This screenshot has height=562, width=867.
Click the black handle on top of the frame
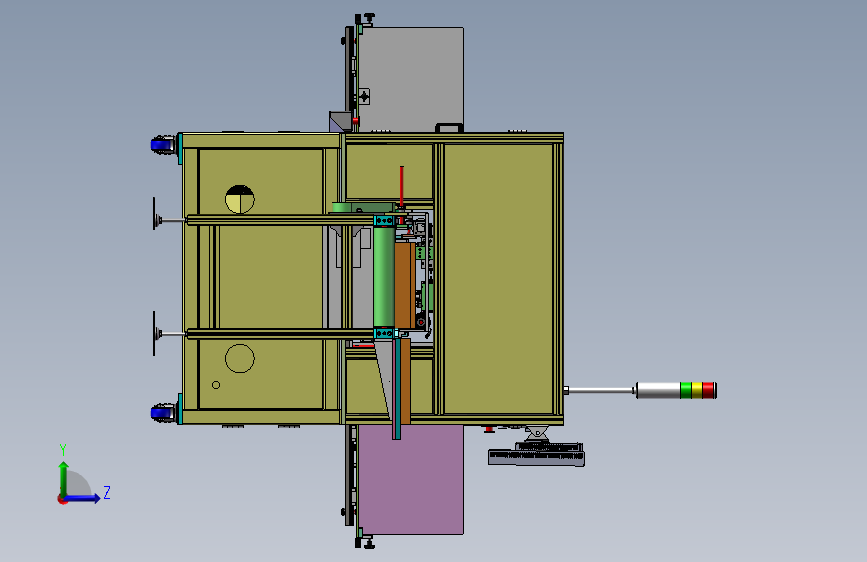pos(450,128)
